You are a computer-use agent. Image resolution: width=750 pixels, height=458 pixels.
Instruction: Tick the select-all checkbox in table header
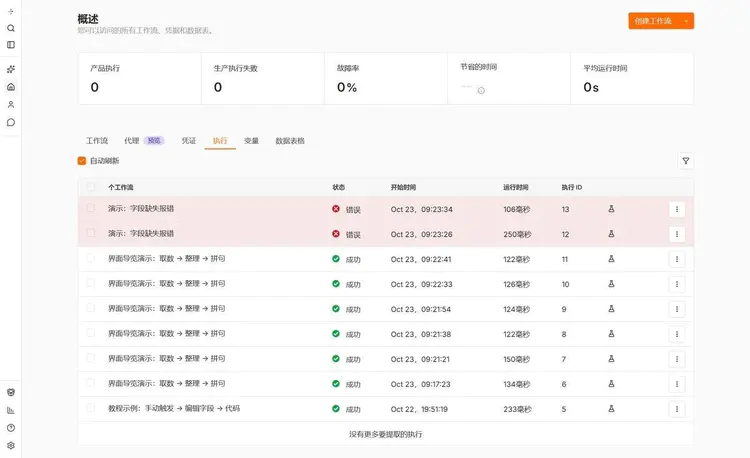pos(90,186)
